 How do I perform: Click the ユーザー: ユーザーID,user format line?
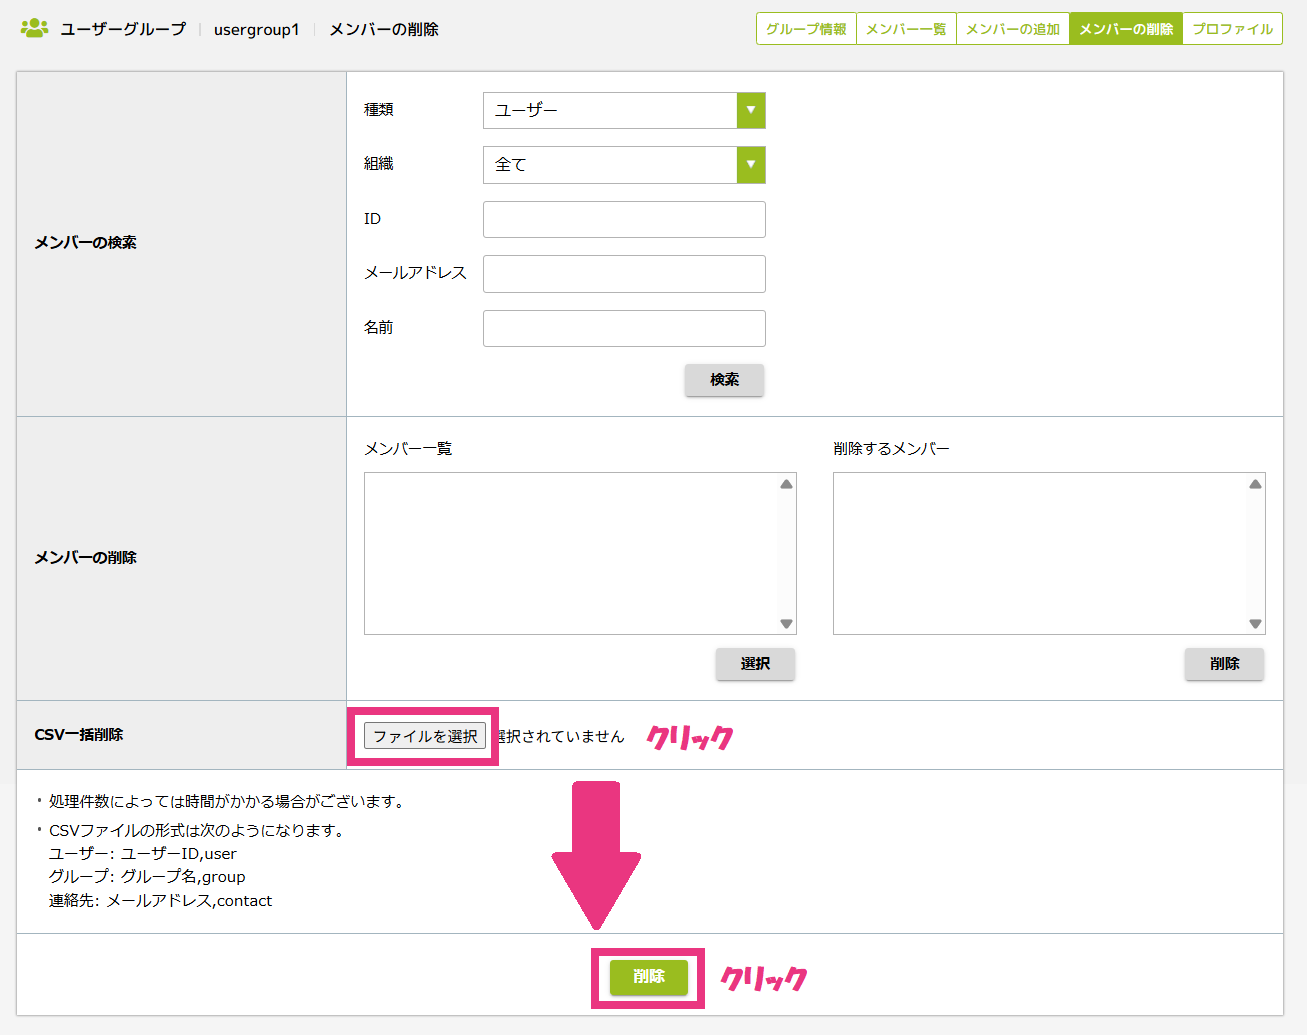[x=143, y=854]
